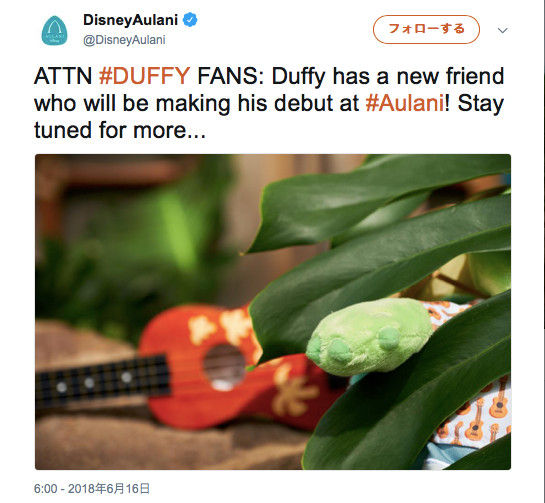Screen dimensions: 545x503
Task: Open the #DUFFY hashtag link
Action: [x=145, y=76]
